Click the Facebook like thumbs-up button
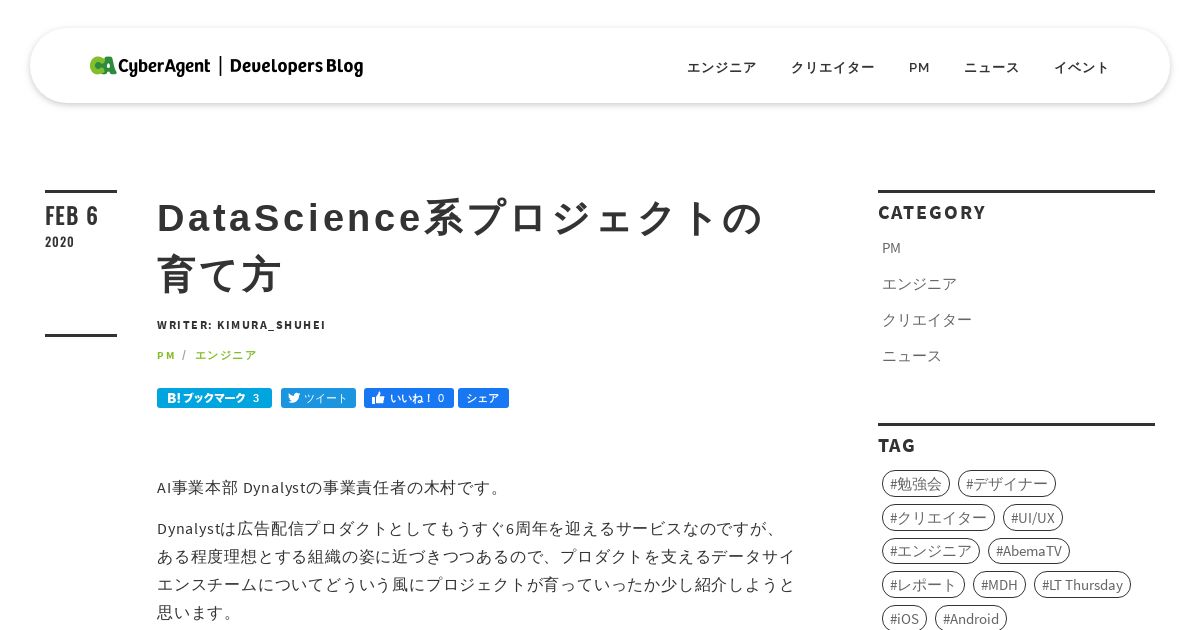Viewport: 1200px width, 630px height. click(x=408, y=398)
